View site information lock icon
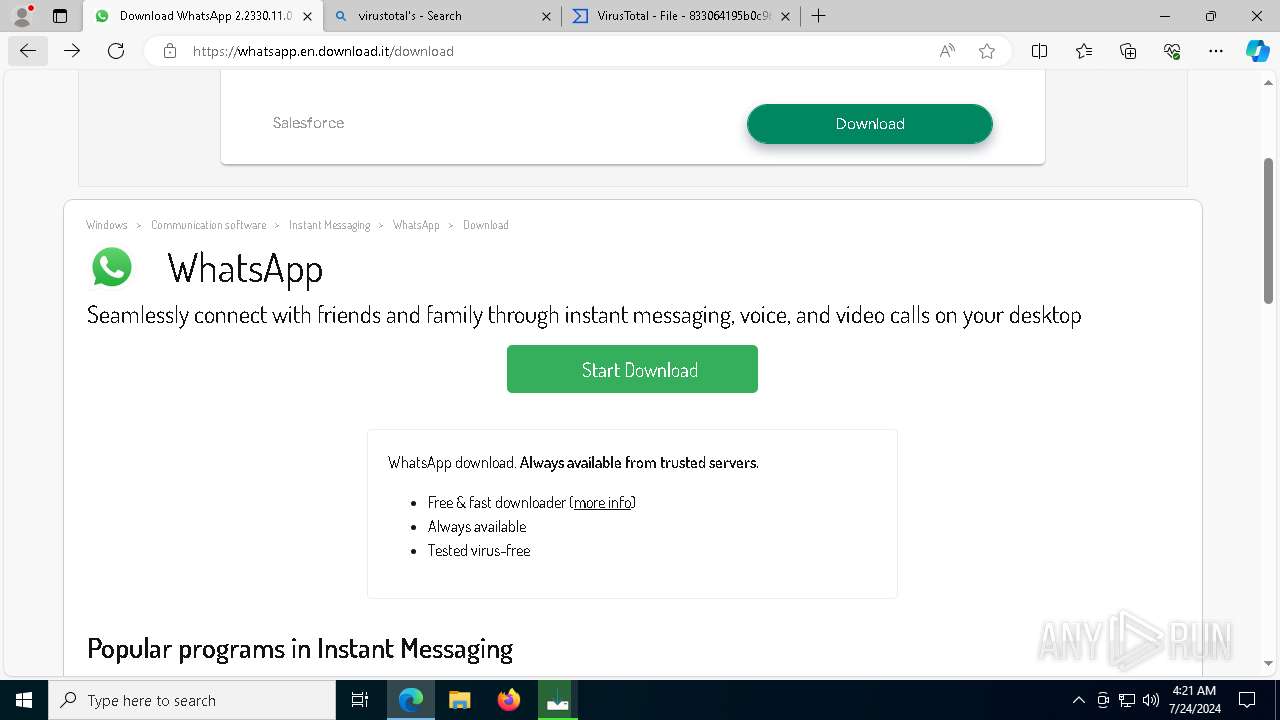This screenshot has height=720, width=1280. [170, 51]
